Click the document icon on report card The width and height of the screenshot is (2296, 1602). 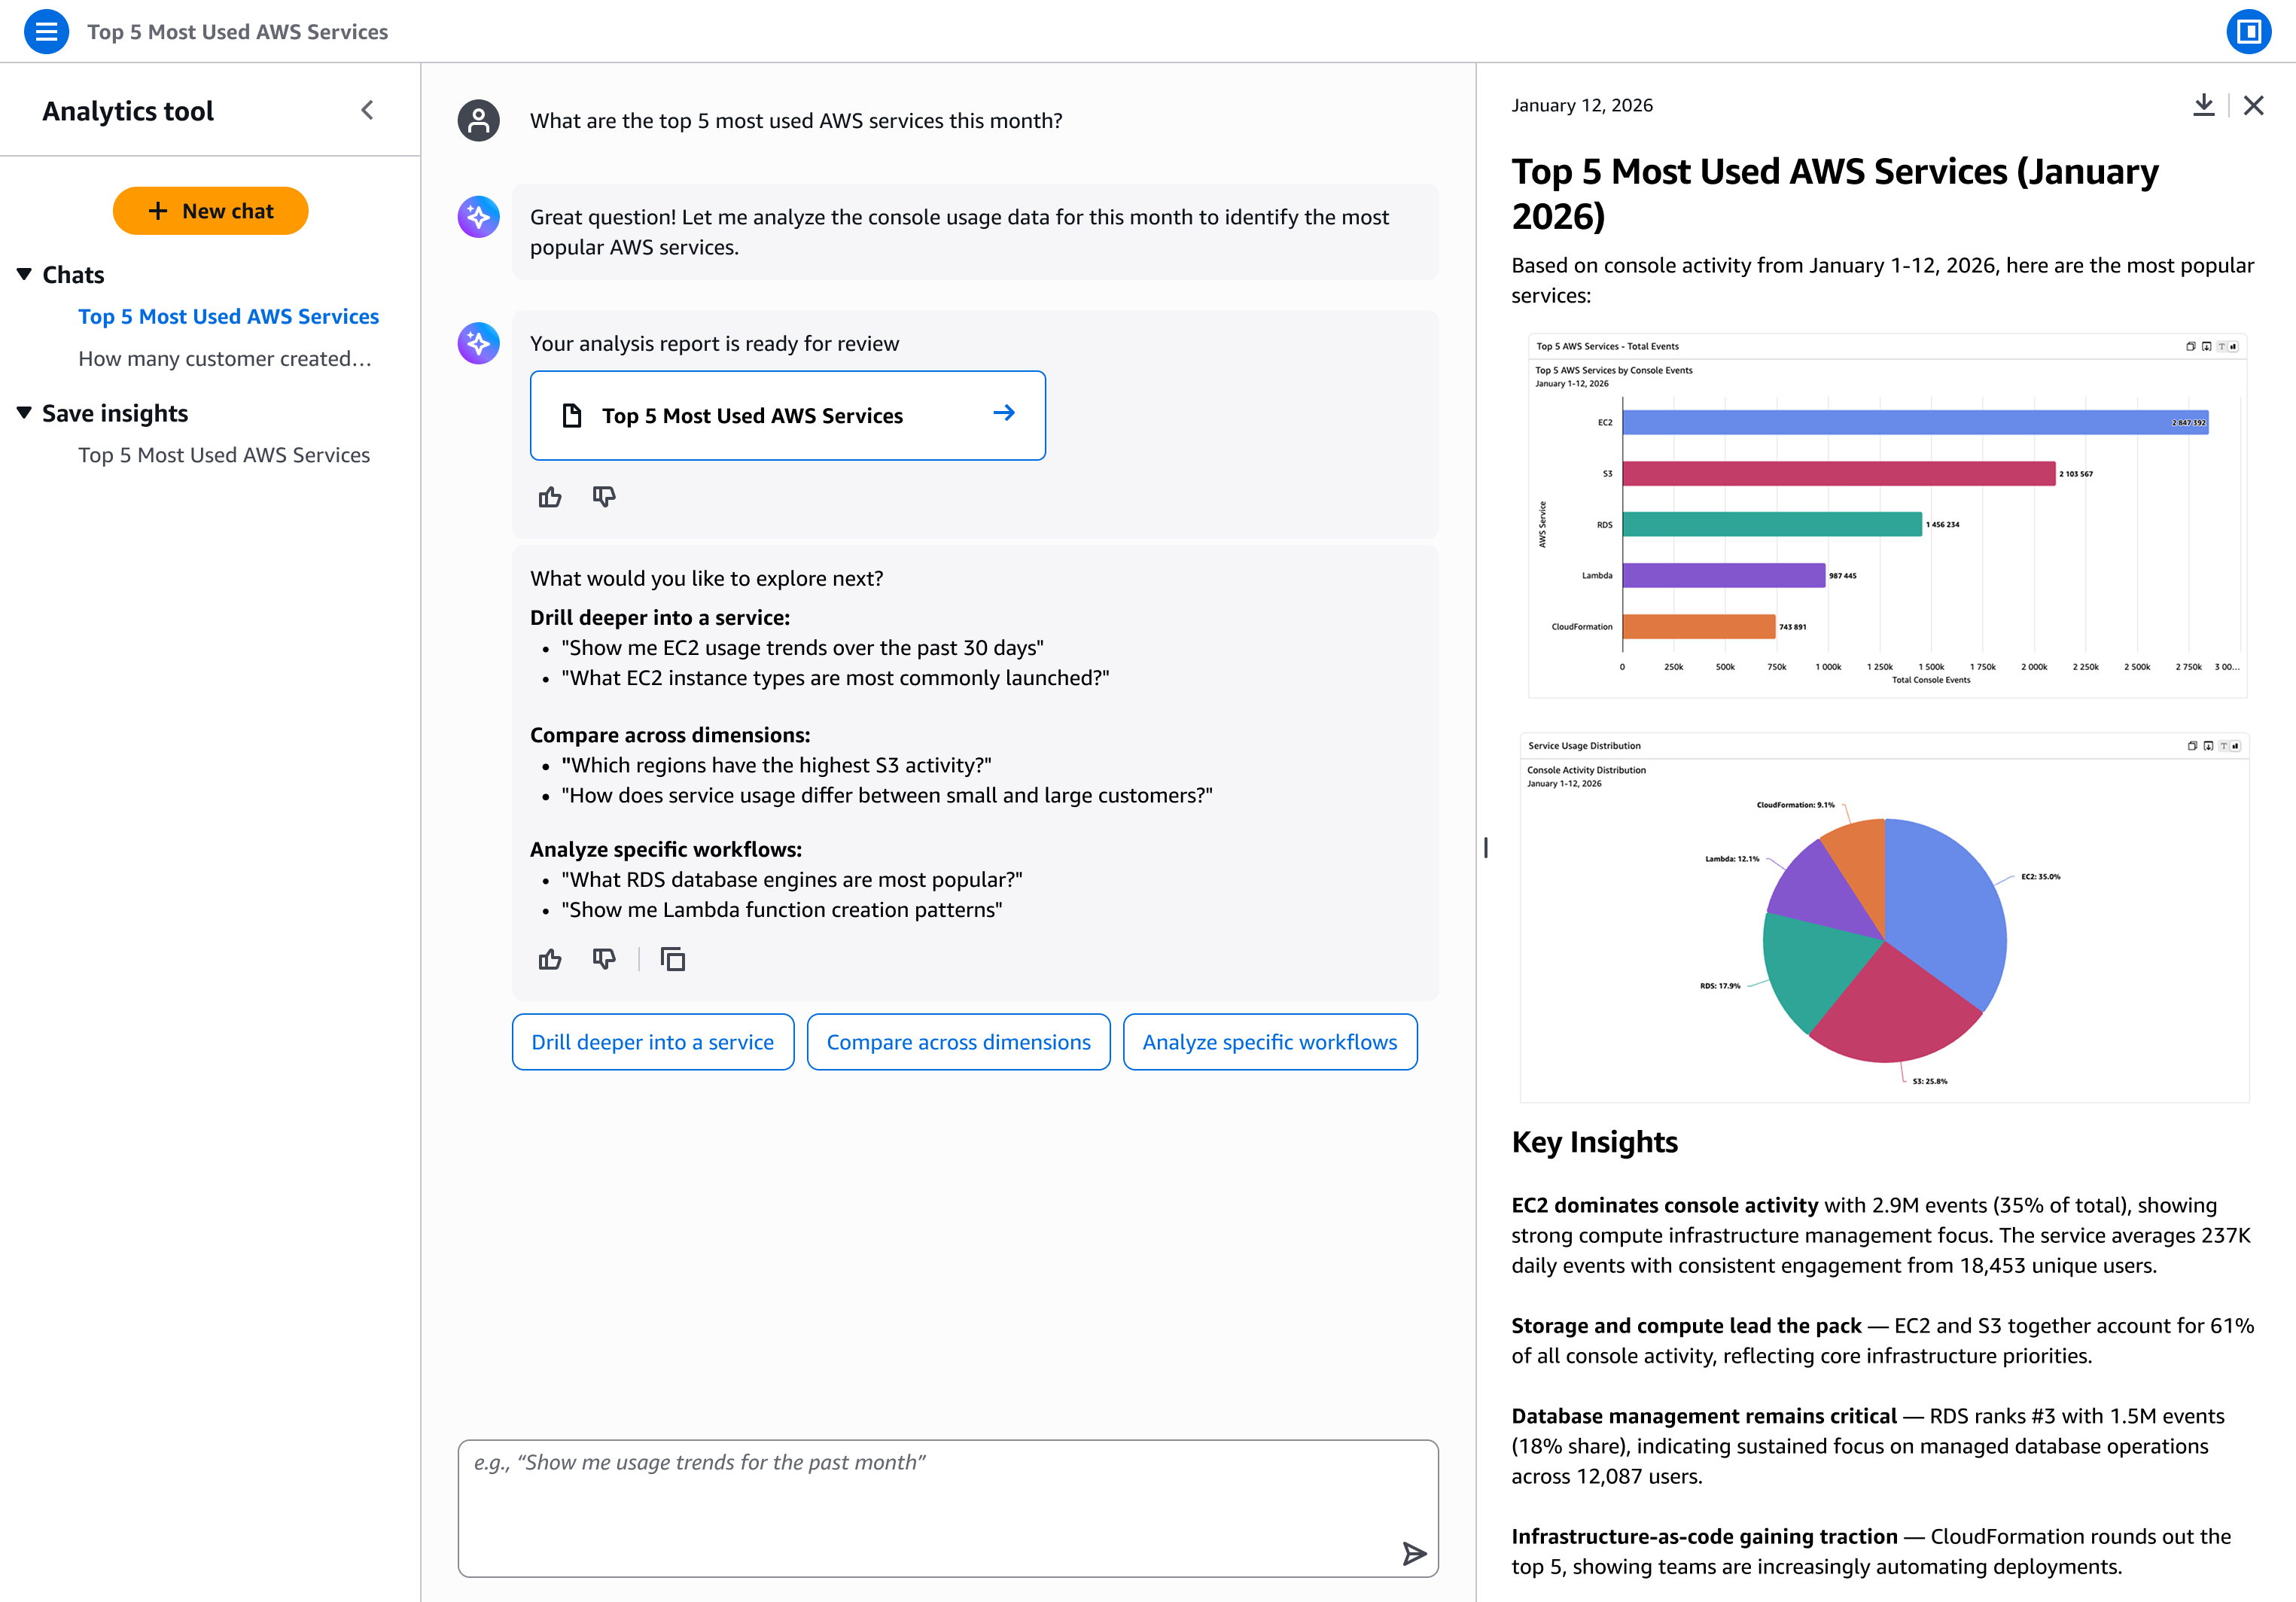coord(572,415)
